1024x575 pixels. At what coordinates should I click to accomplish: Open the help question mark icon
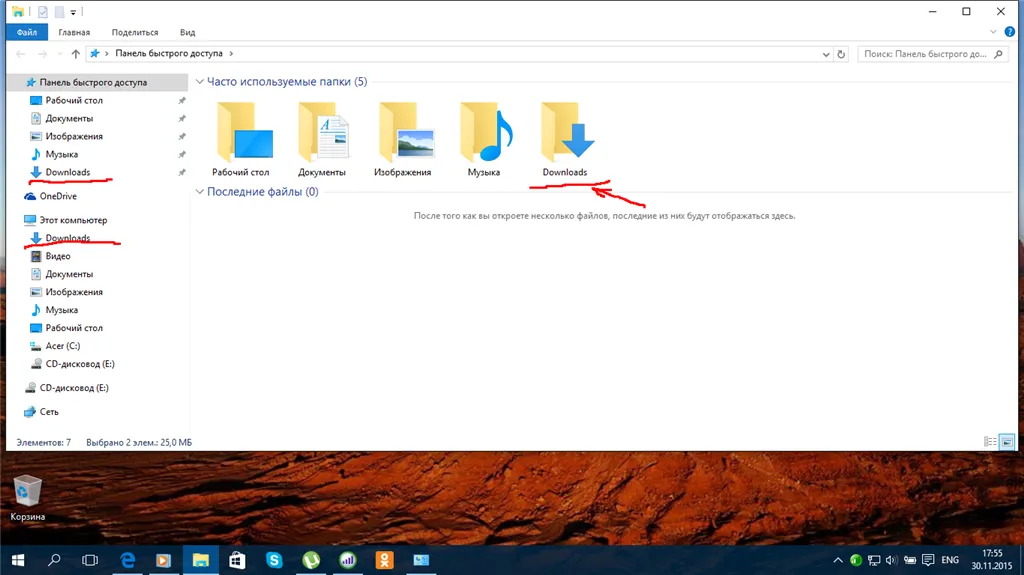(x=1010, y=31)
